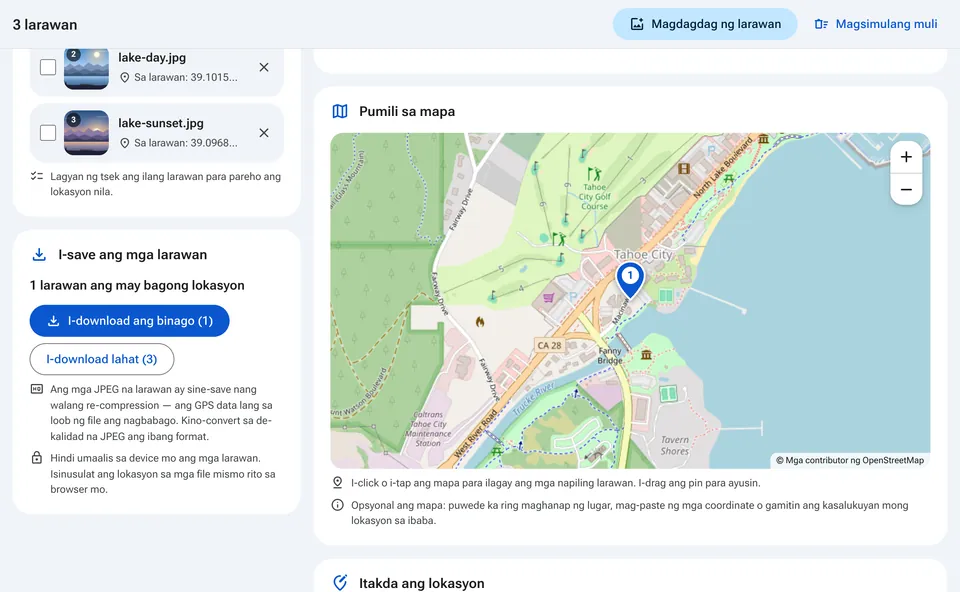960x592 pixels.
Task: Remove lake-sunset.jpg with its X icon
Action: pyautogui.click(x=264, y=133)
